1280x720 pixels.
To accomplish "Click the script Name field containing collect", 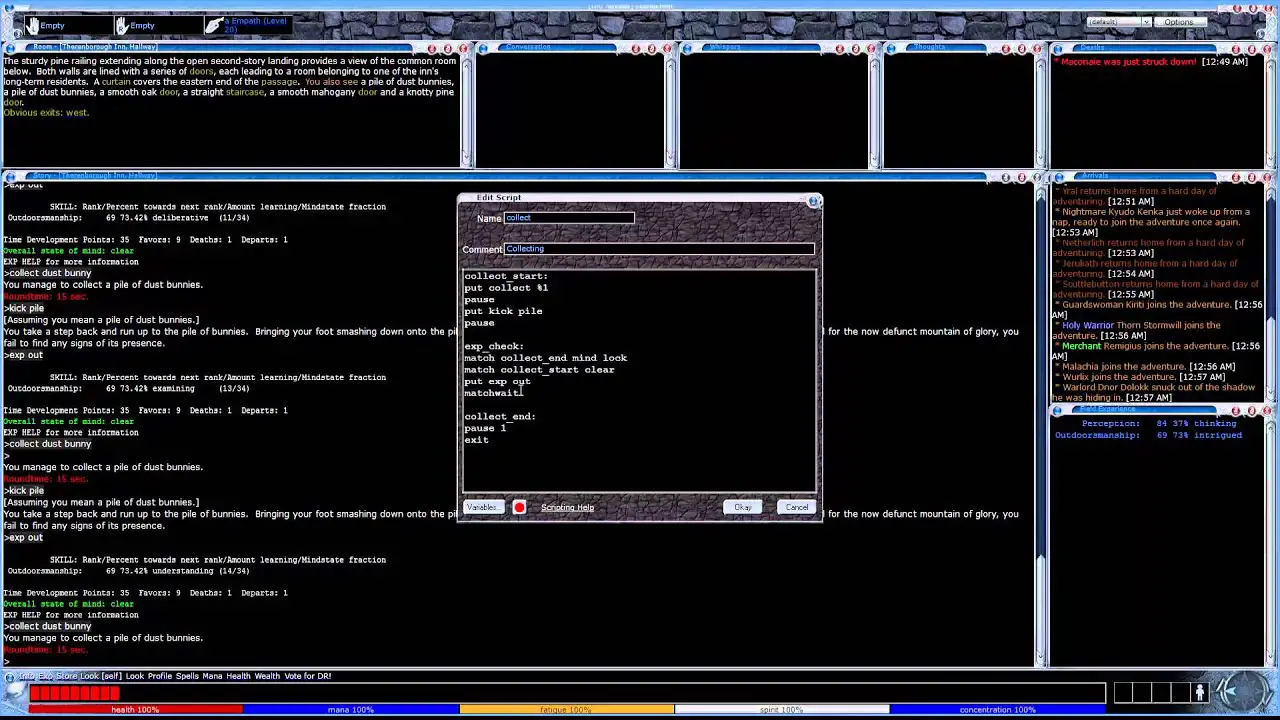I will 569,218.
